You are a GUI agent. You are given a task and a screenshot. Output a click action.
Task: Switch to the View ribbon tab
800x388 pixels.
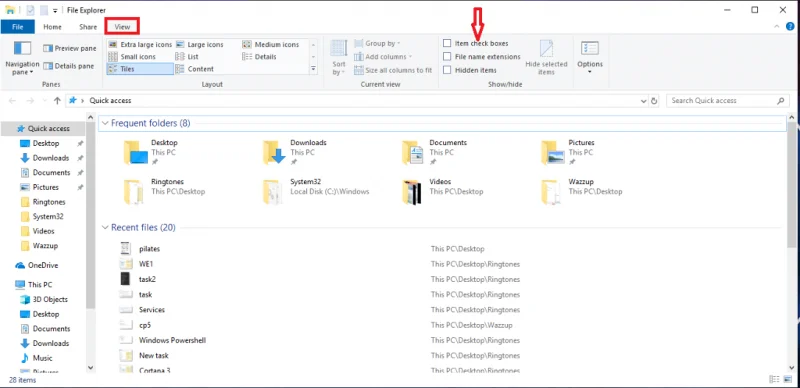click(x=122, y=27)
